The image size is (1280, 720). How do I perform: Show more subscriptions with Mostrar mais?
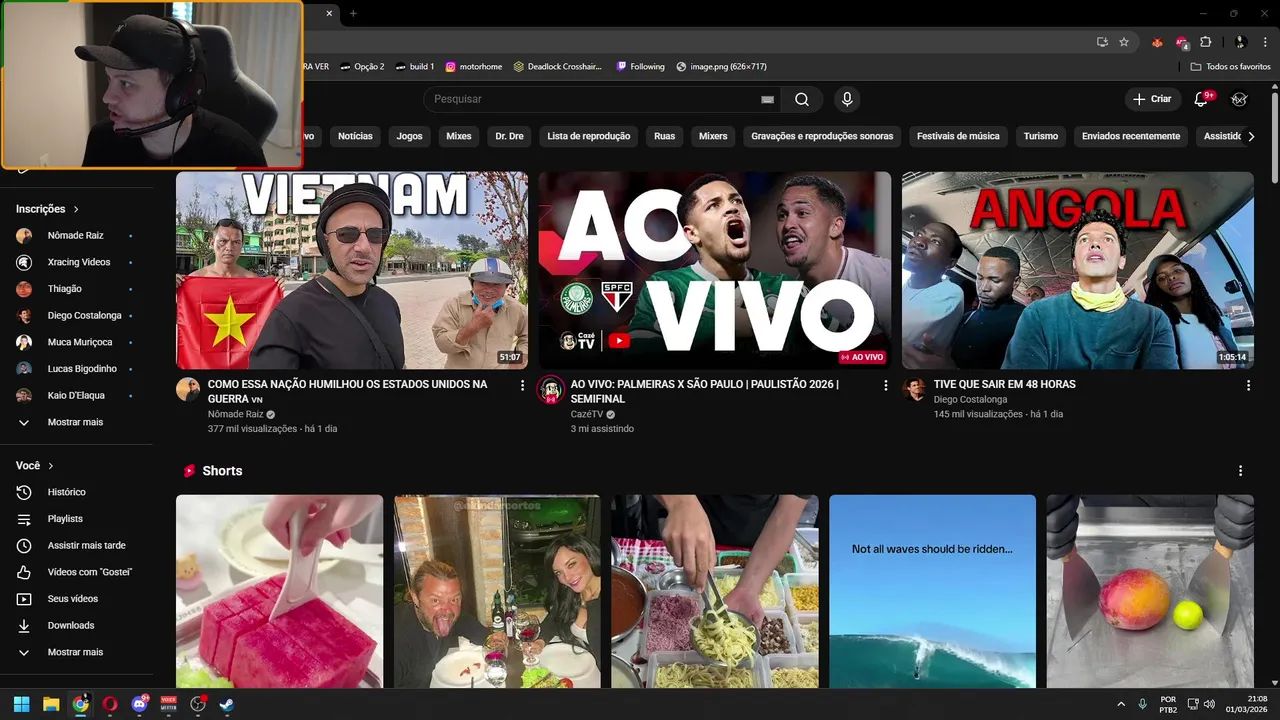click(75, 422)
